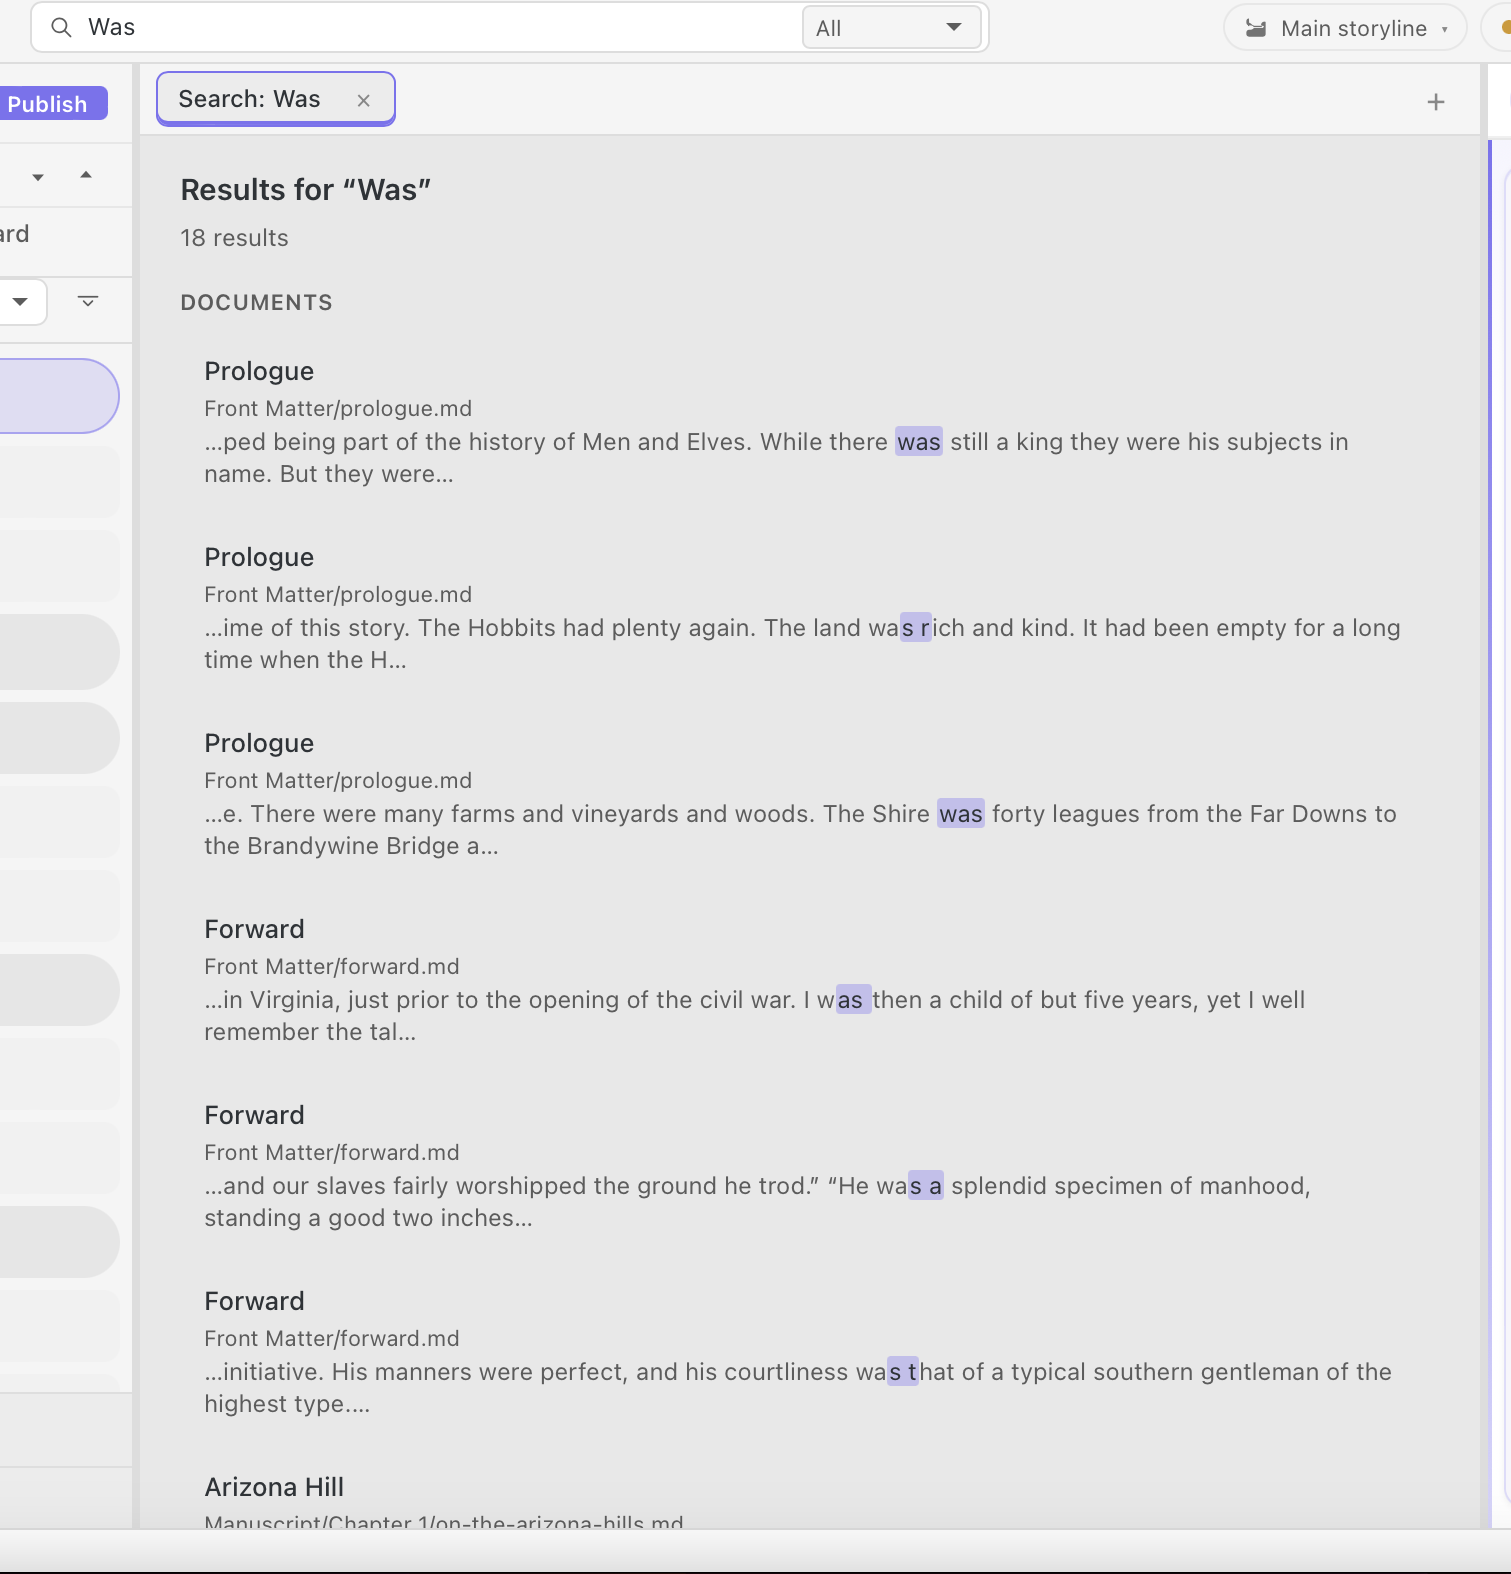Image resolution: width=1511 pixels, height=1574 pixels.
Task: Open the Arizona Hill result
Action: [274, 1487]
